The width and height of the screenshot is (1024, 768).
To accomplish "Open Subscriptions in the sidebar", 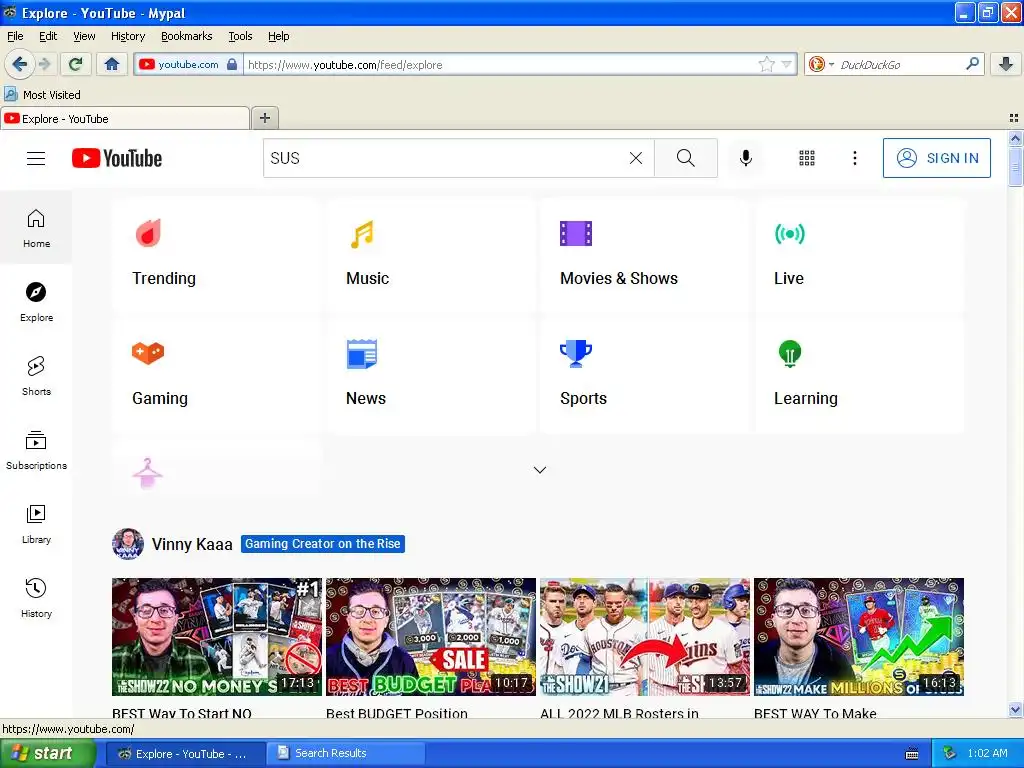I will tap(36, 450).
